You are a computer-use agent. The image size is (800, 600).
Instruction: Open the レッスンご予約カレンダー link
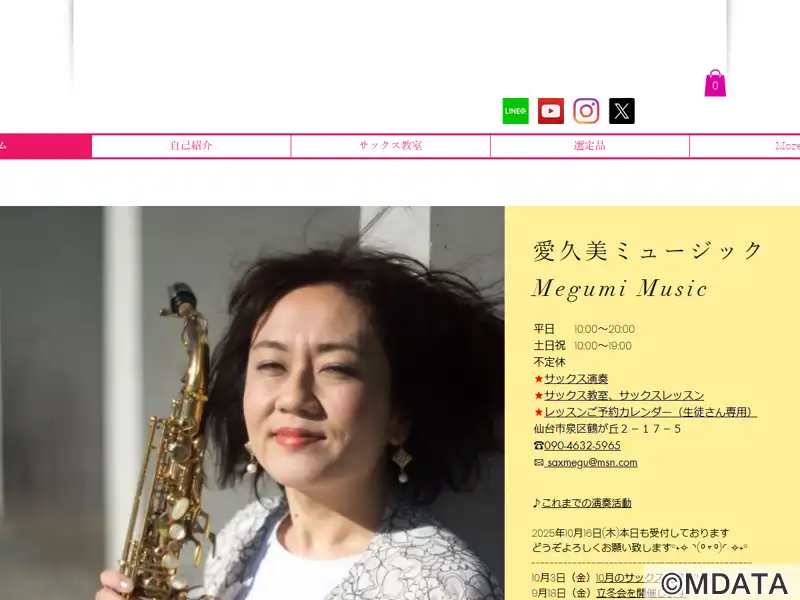(x=651, y=412)
